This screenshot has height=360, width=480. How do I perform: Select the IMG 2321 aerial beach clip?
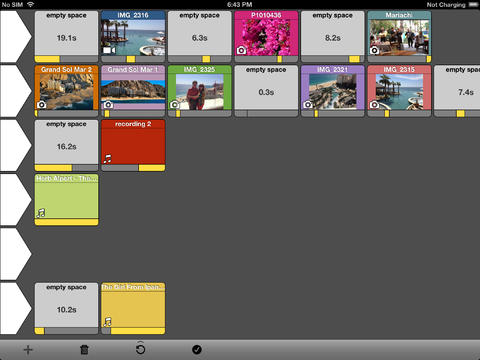[x=333, y=88]
